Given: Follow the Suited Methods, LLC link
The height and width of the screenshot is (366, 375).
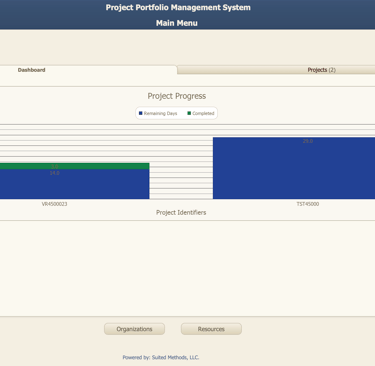Looking at the screenshot, I should (x=175, y=357).
